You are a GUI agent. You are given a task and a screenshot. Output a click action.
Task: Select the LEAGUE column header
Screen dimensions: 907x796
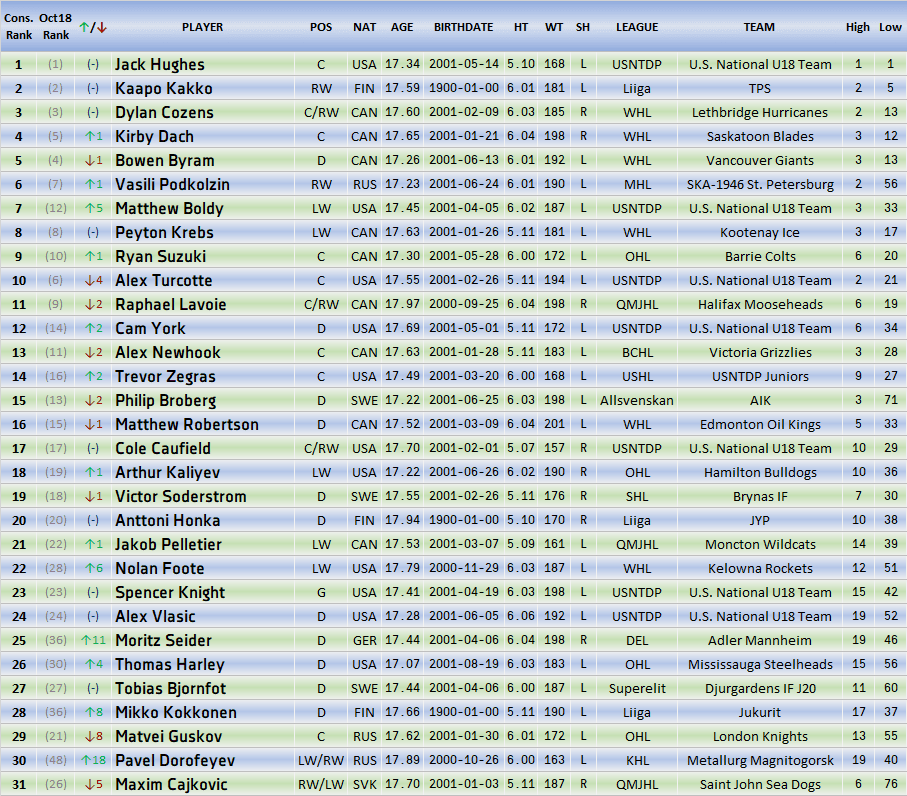(x=637, y=27)
